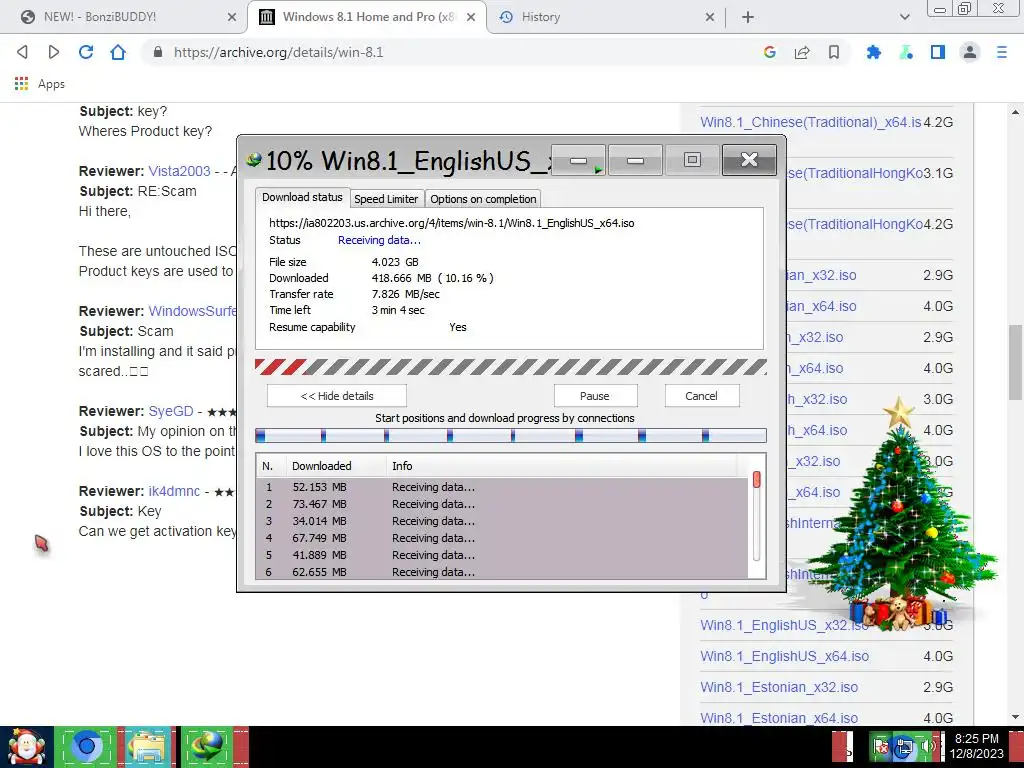Click the connections progress segment bar
1024x768 pixels.
click(x=511, y=436)
